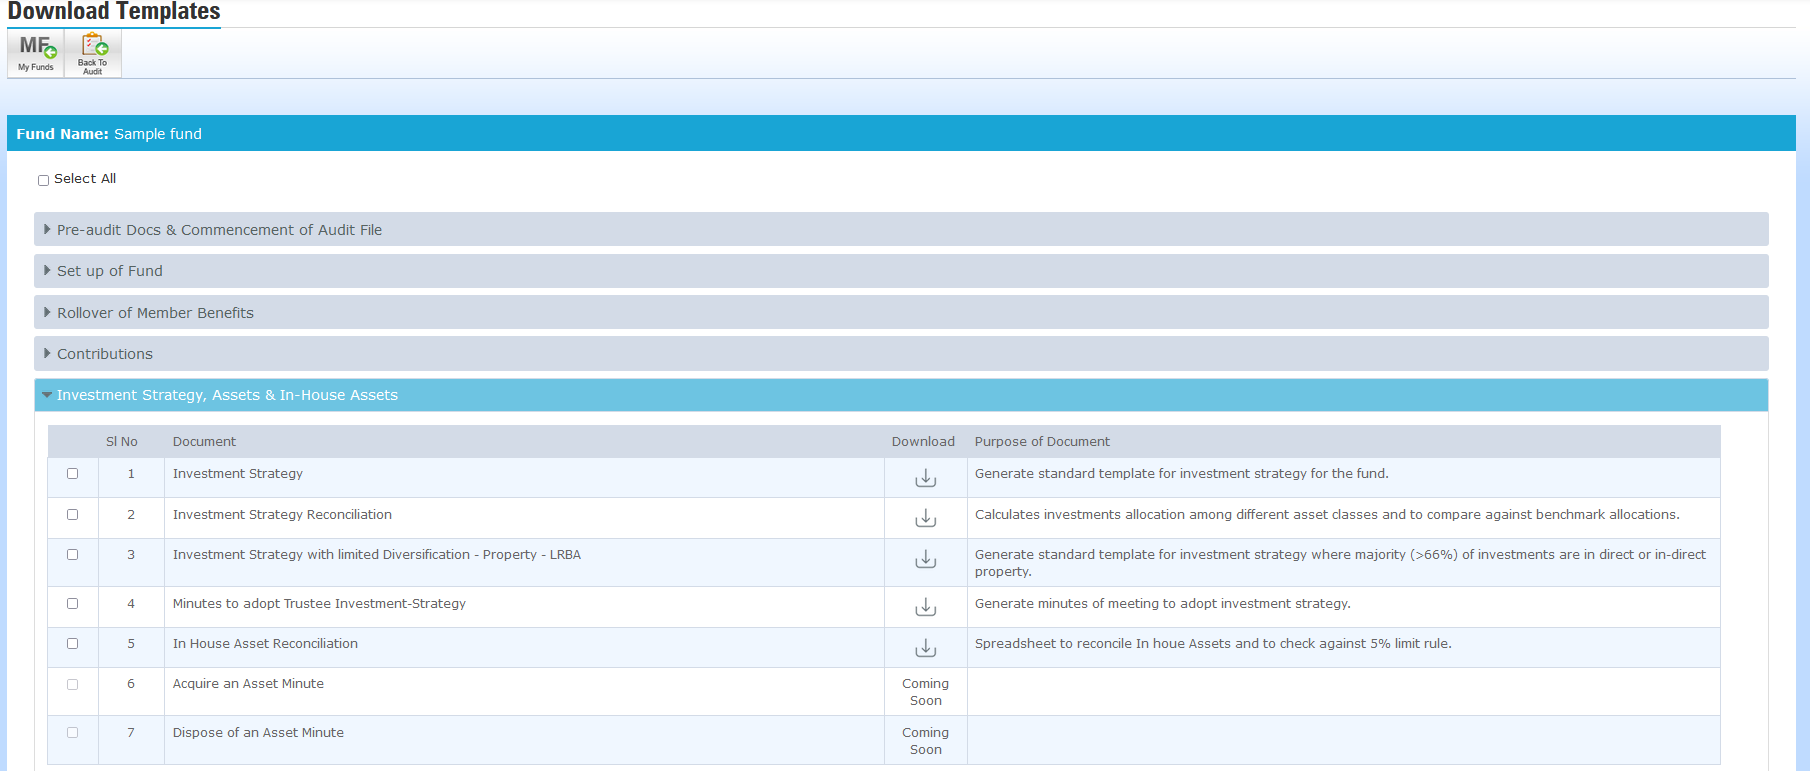This screenshot has width=1810, height=771.
Task: Expand Rollover of Member Benefits section
Action: click(x=155, y=313)
